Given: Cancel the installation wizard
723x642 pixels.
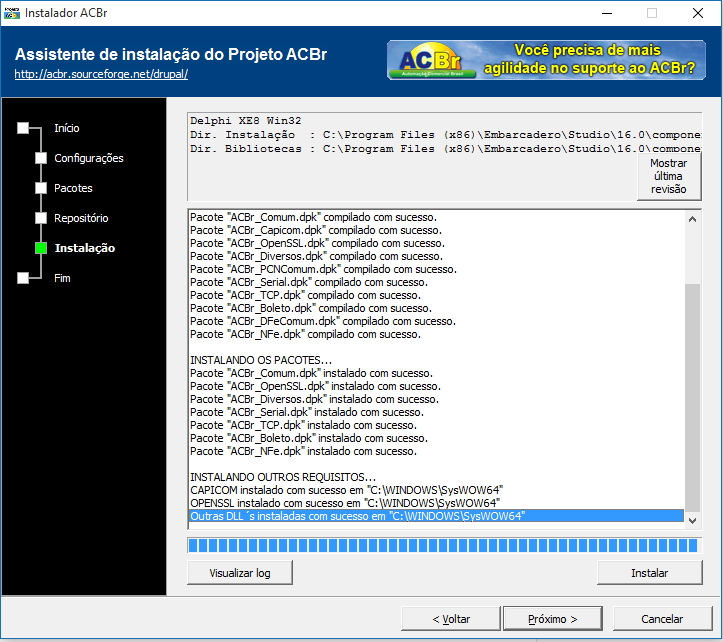Looking at the screenshot, I should 662,619.
